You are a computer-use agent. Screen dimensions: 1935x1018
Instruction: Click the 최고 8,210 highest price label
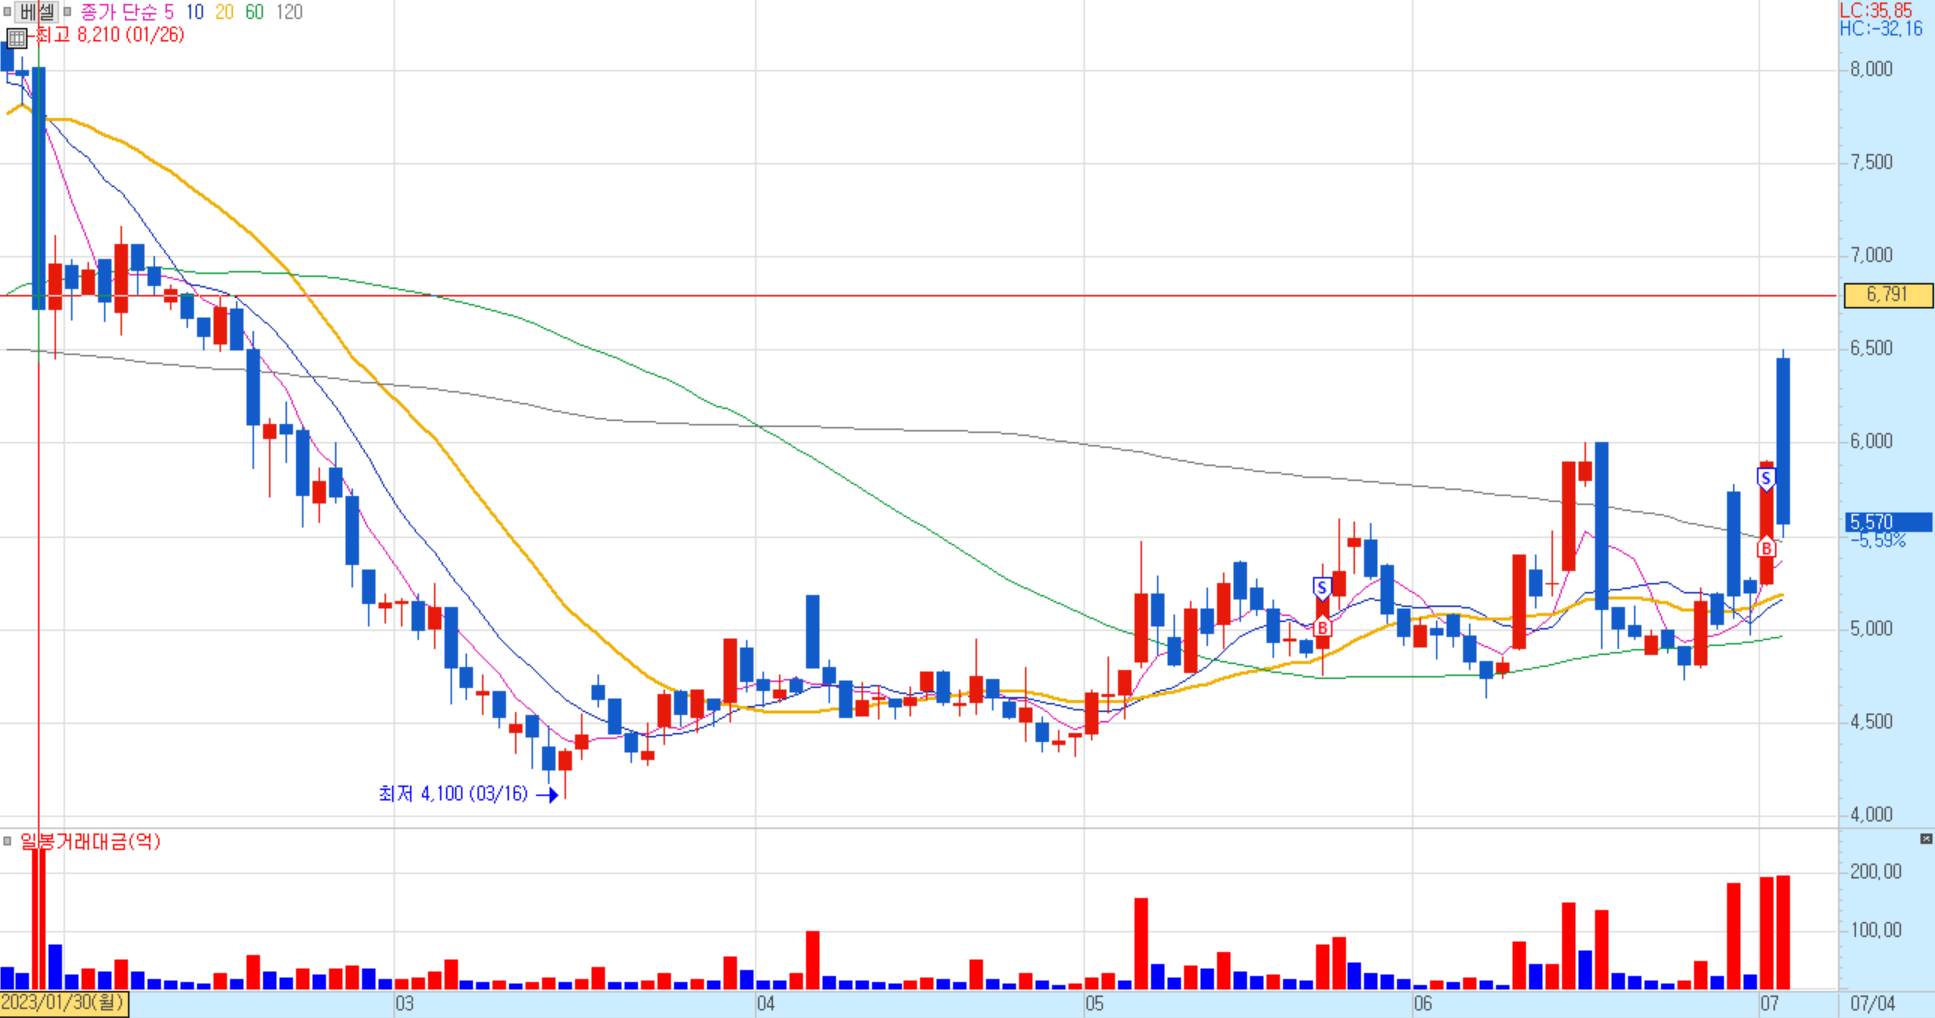coord(110,35)
